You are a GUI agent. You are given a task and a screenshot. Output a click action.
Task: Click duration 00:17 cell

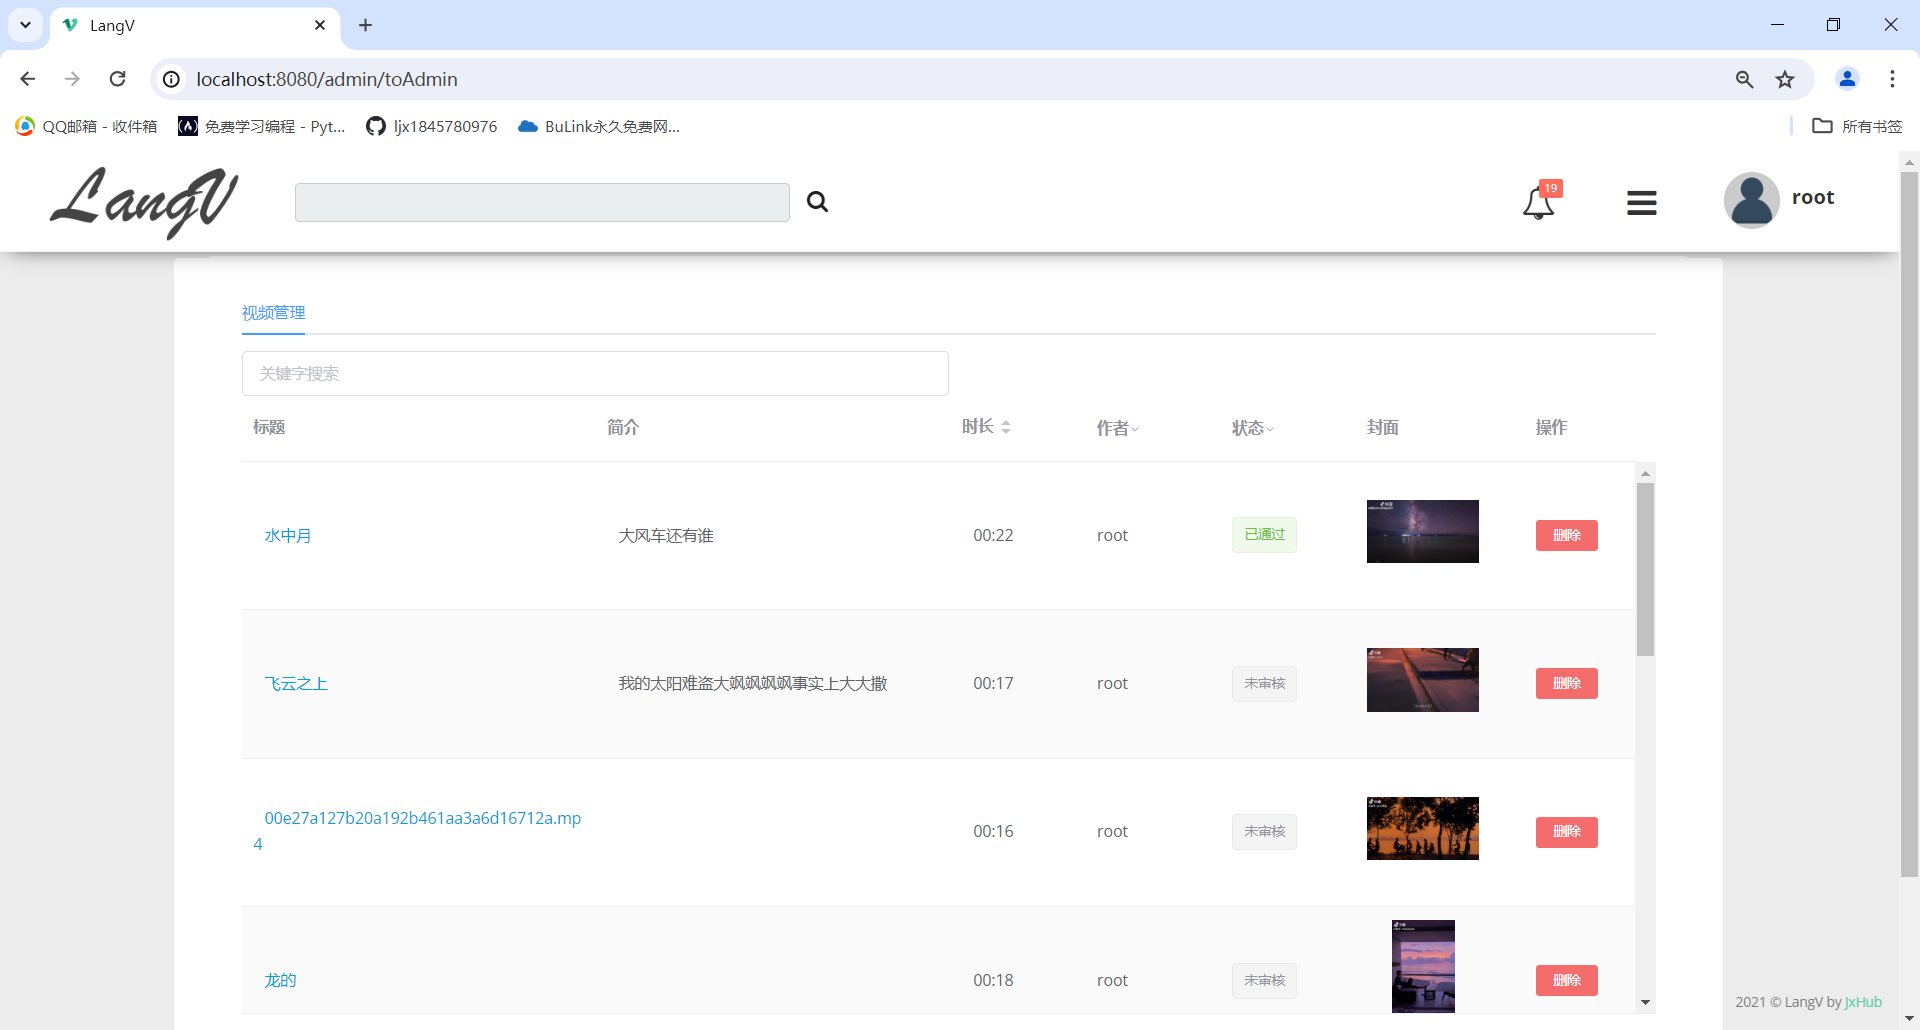coord(993,683)
